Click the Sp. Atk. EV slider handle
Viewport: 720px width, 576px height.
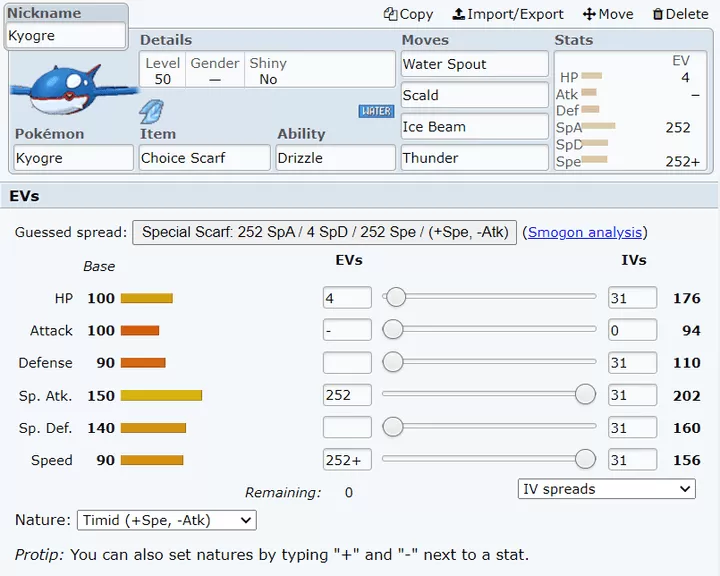click(585, 395)
